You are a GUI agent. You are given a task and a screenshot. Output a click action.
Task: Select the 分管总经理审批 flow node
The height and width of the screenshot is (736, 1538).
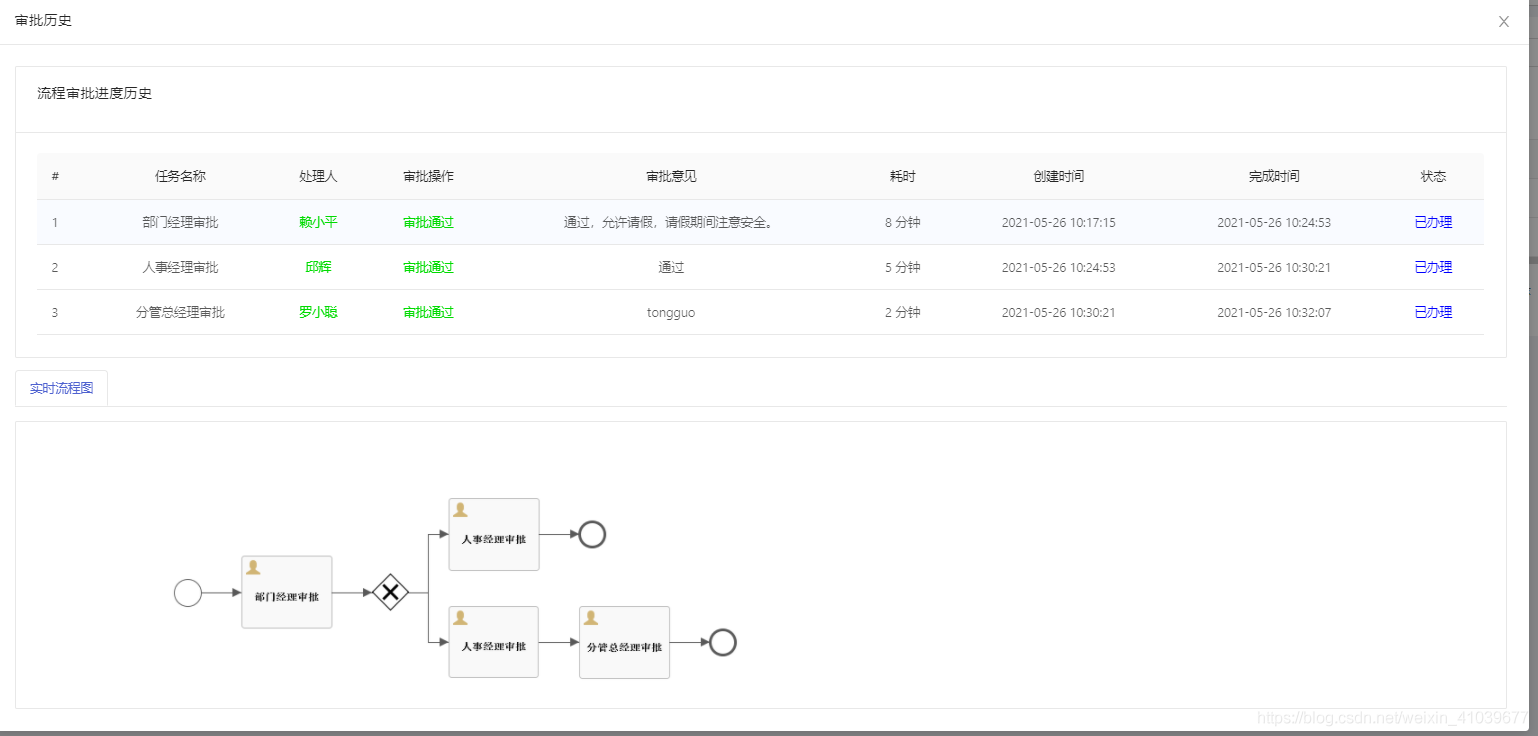click(625, 642)
